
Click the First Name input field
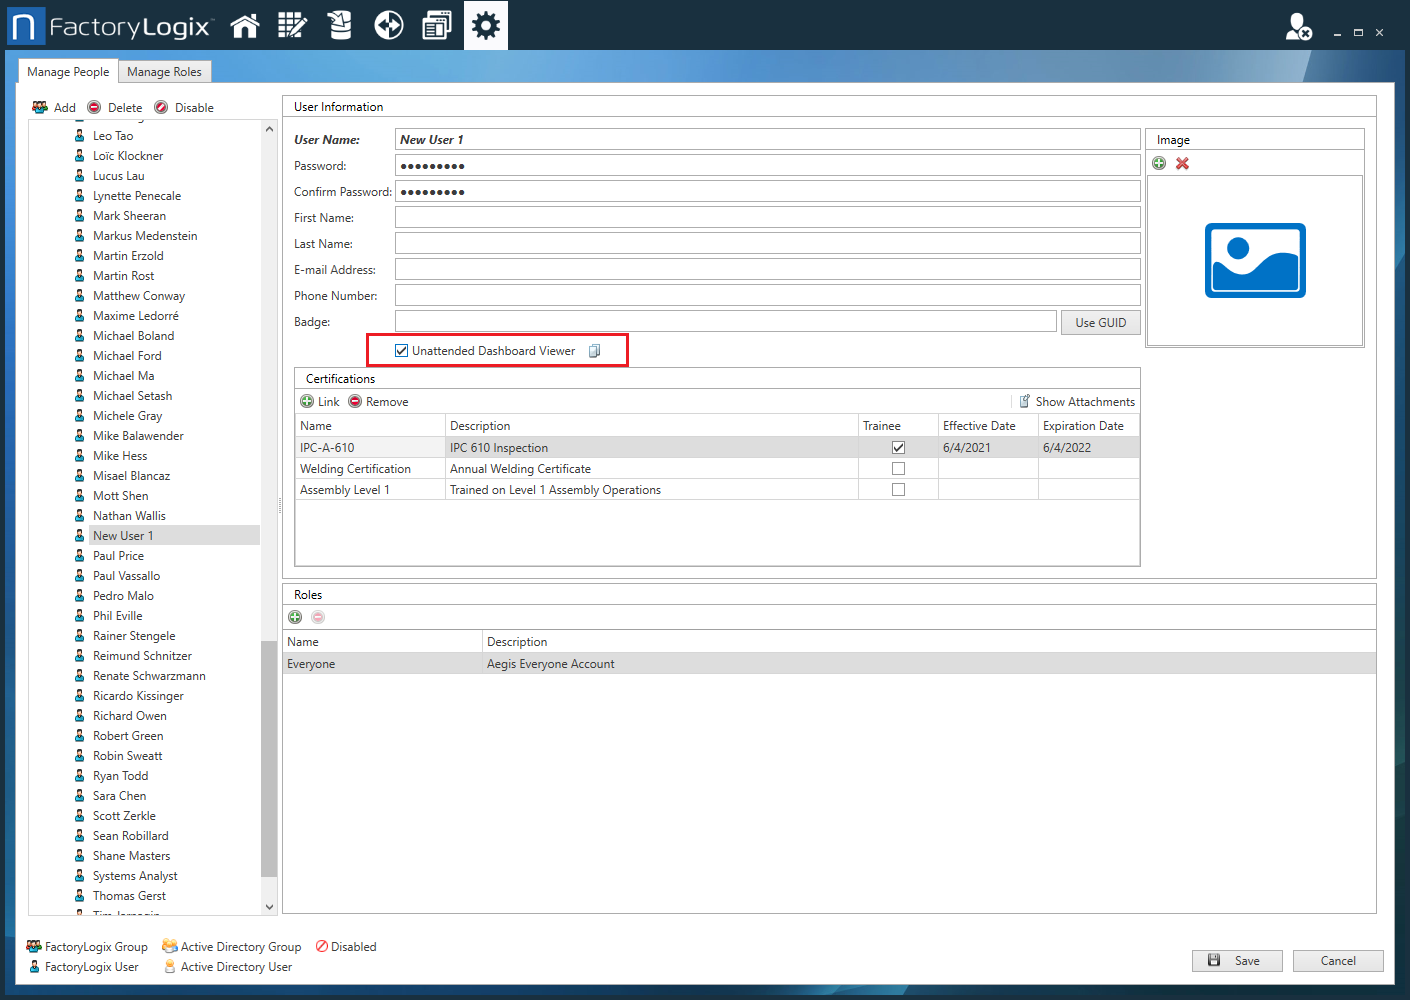coord(767,218)
